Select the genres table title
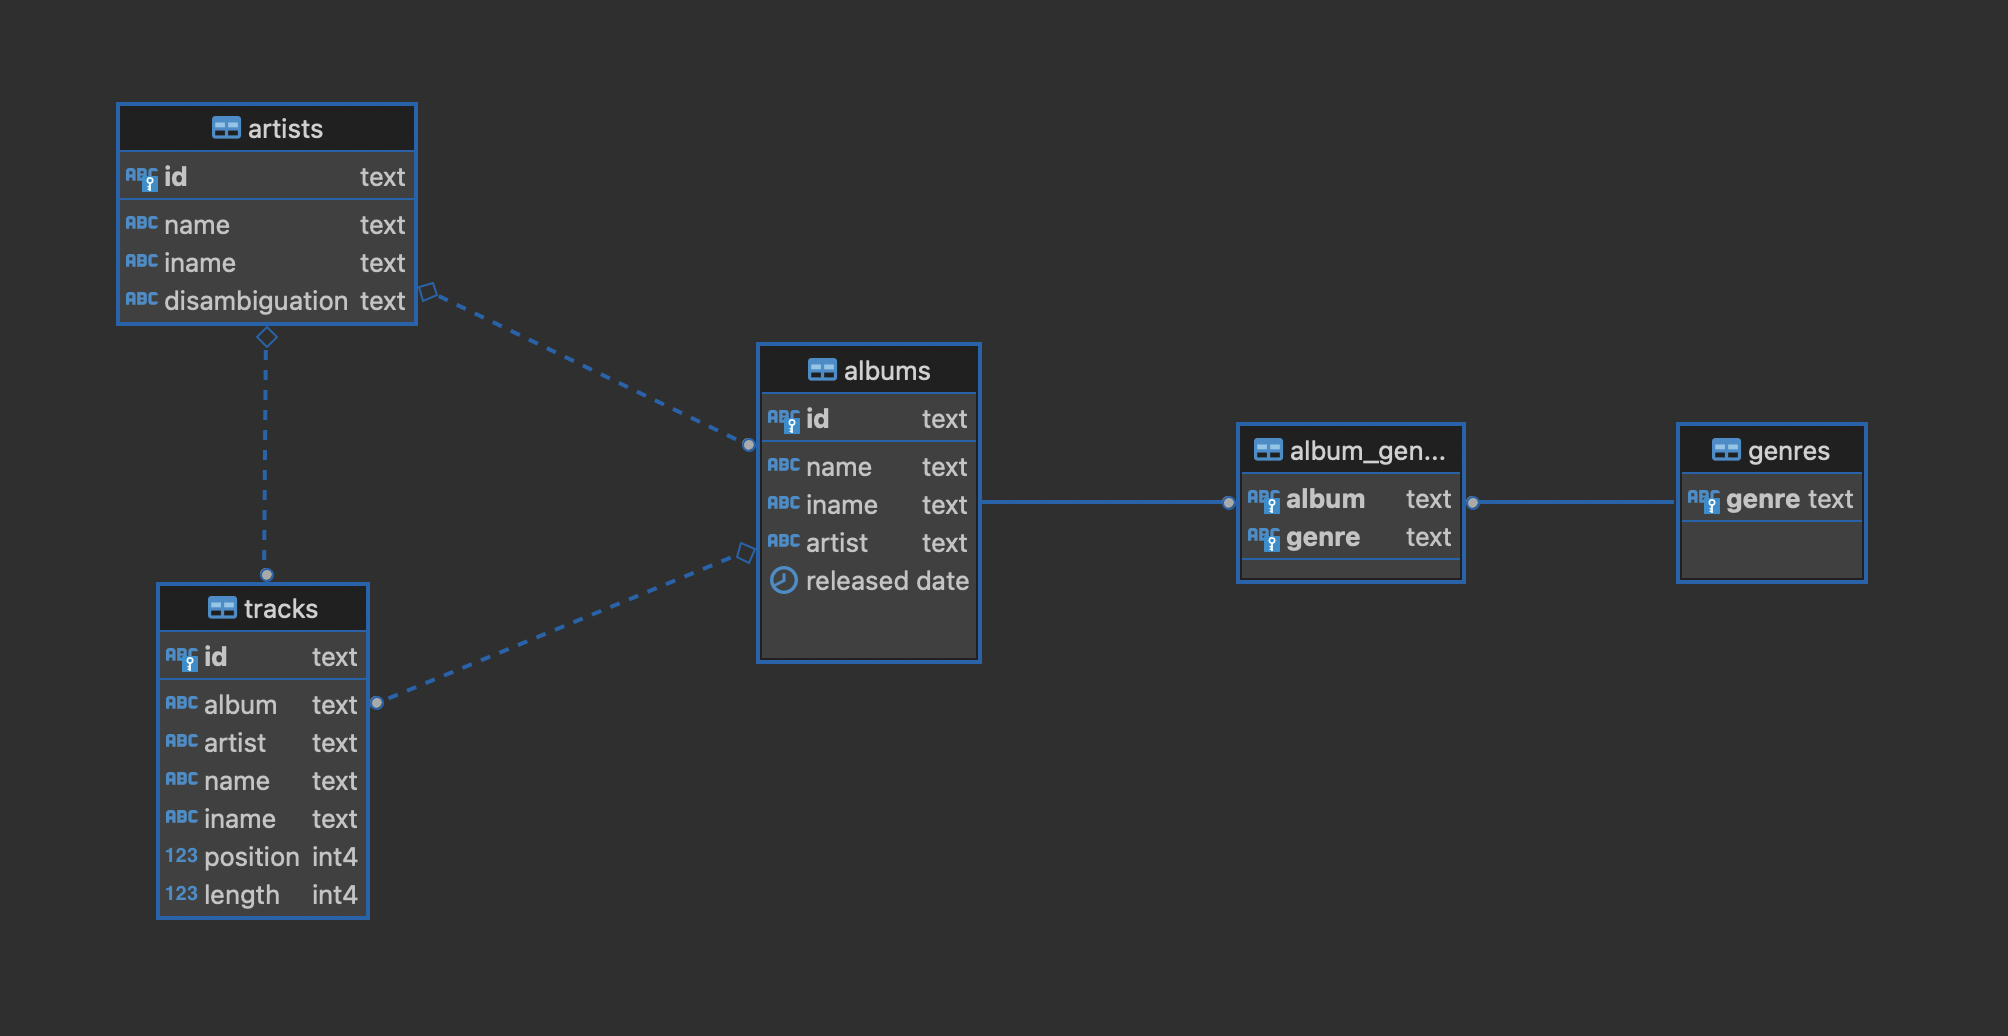The height and width of the screenshot is (1036, 2008). [1789, 451]
